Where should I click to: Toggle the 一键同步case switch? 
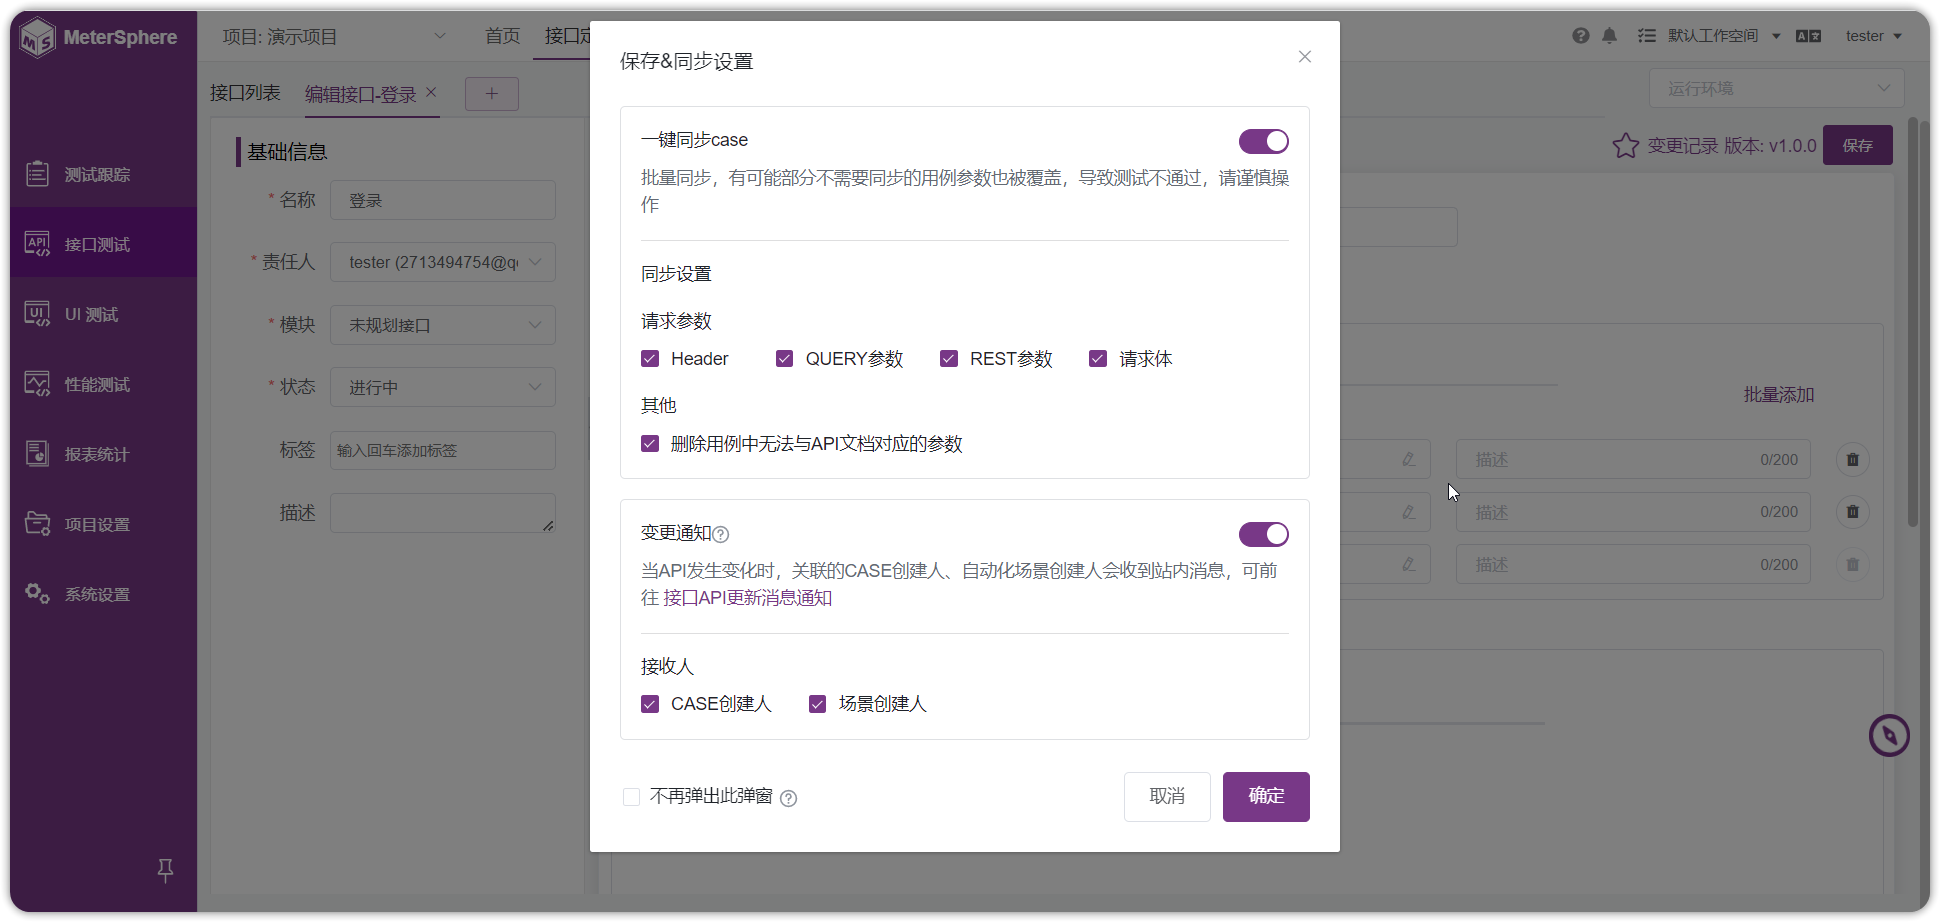click(x=1264, y=142)
